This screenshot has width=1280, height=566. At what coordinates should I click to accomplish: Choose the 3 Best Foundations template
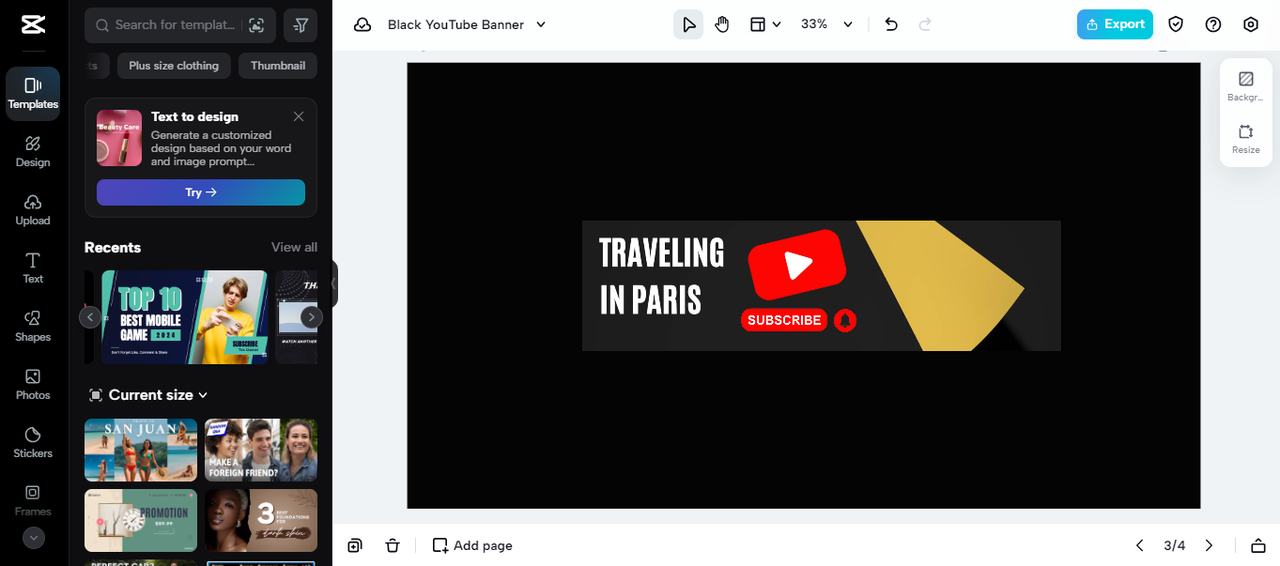pos(261,520)
